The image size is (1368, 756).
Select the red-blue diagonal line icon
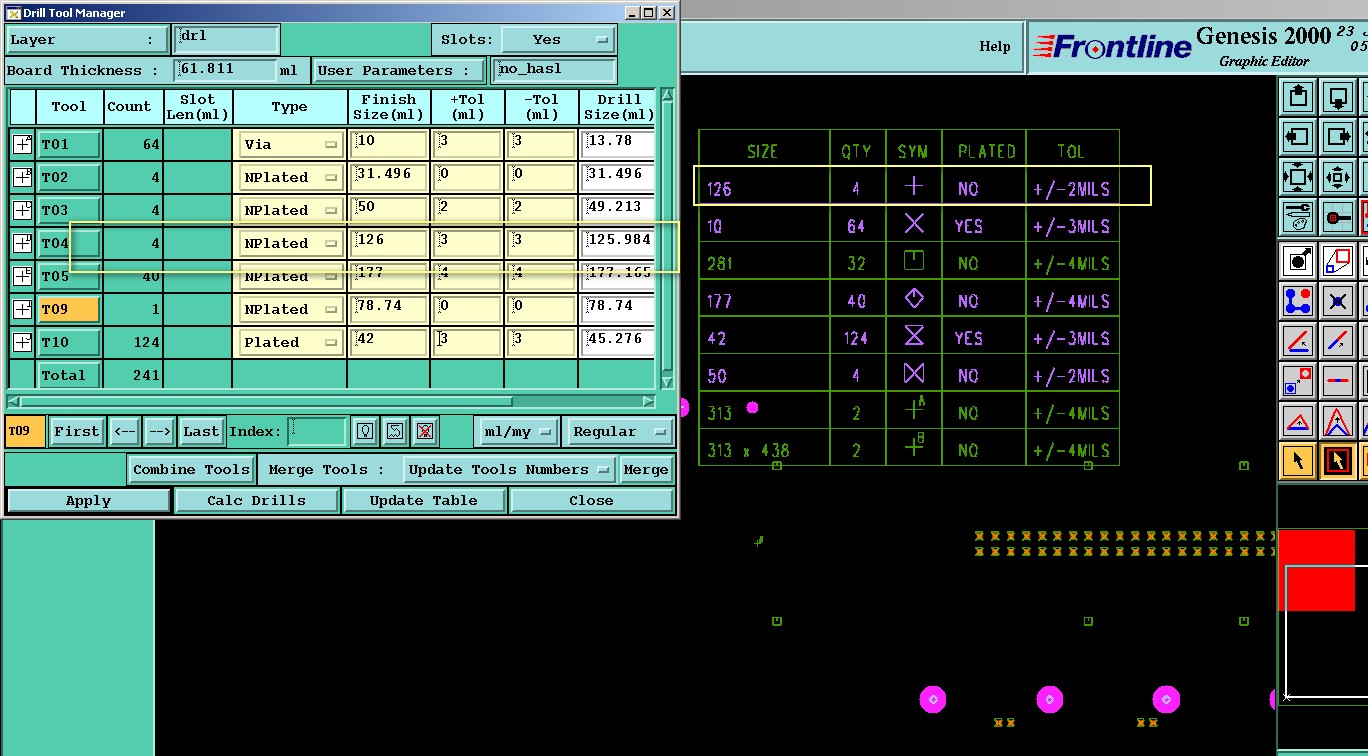pos(1338,341)
